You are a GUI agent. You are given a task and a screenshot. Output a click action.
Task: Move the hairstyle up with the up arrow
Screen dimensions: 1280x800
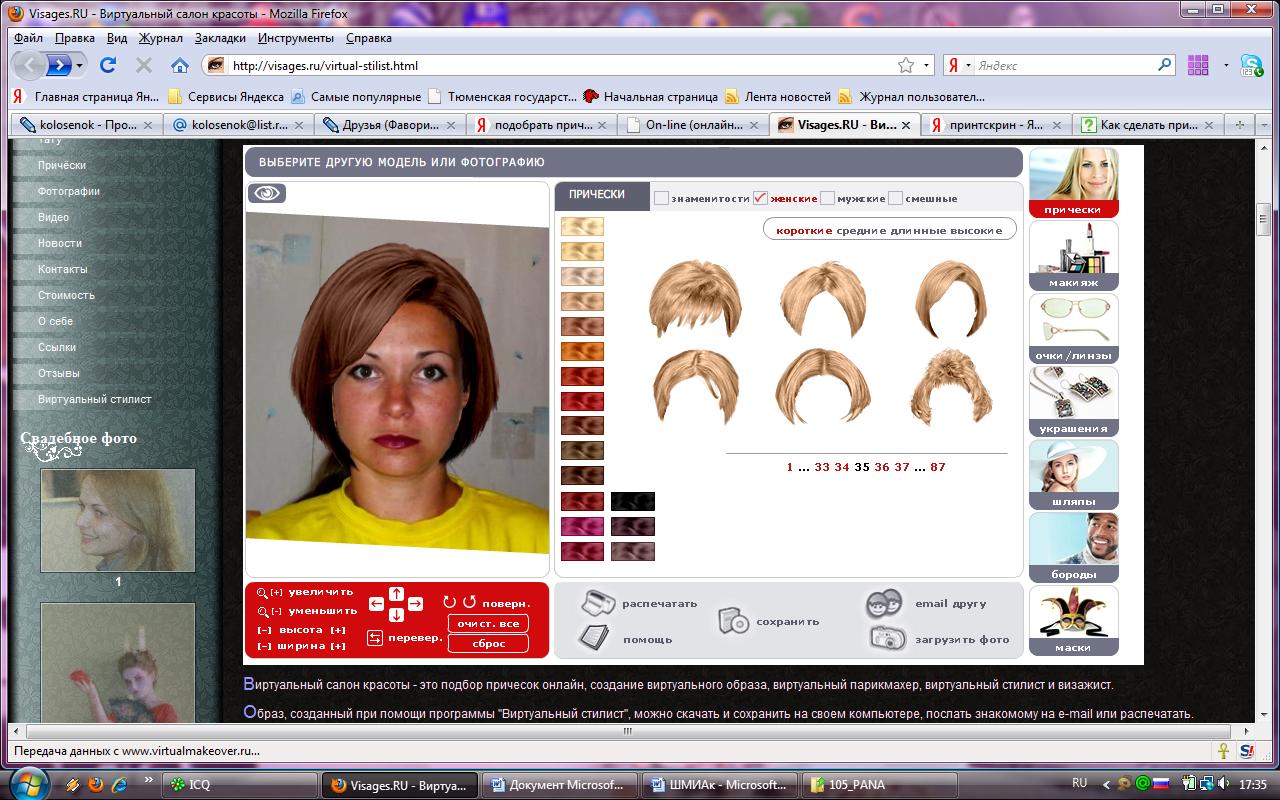[x=396, y=593]
